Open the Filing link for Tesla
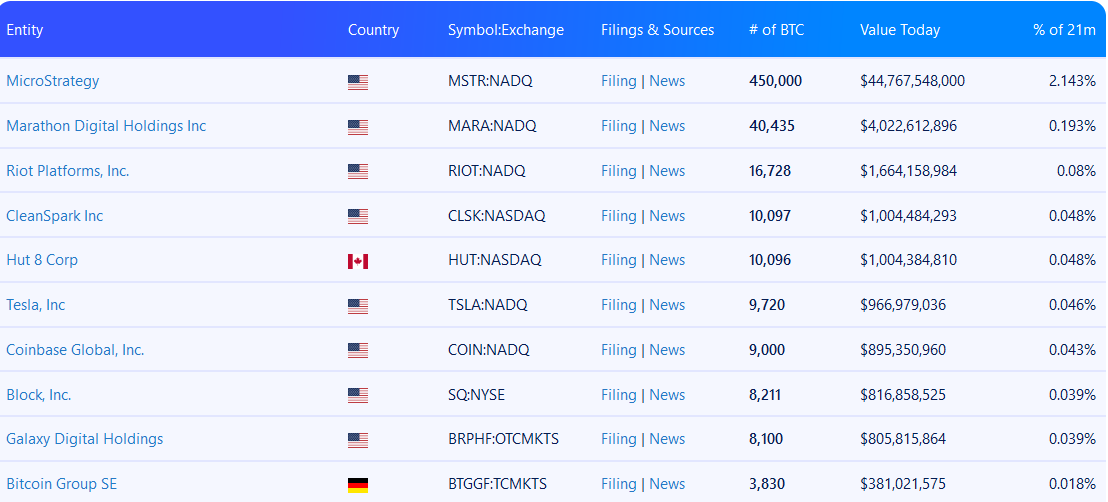The height and width of the screenshot is (502, 1108). point(618,305)
